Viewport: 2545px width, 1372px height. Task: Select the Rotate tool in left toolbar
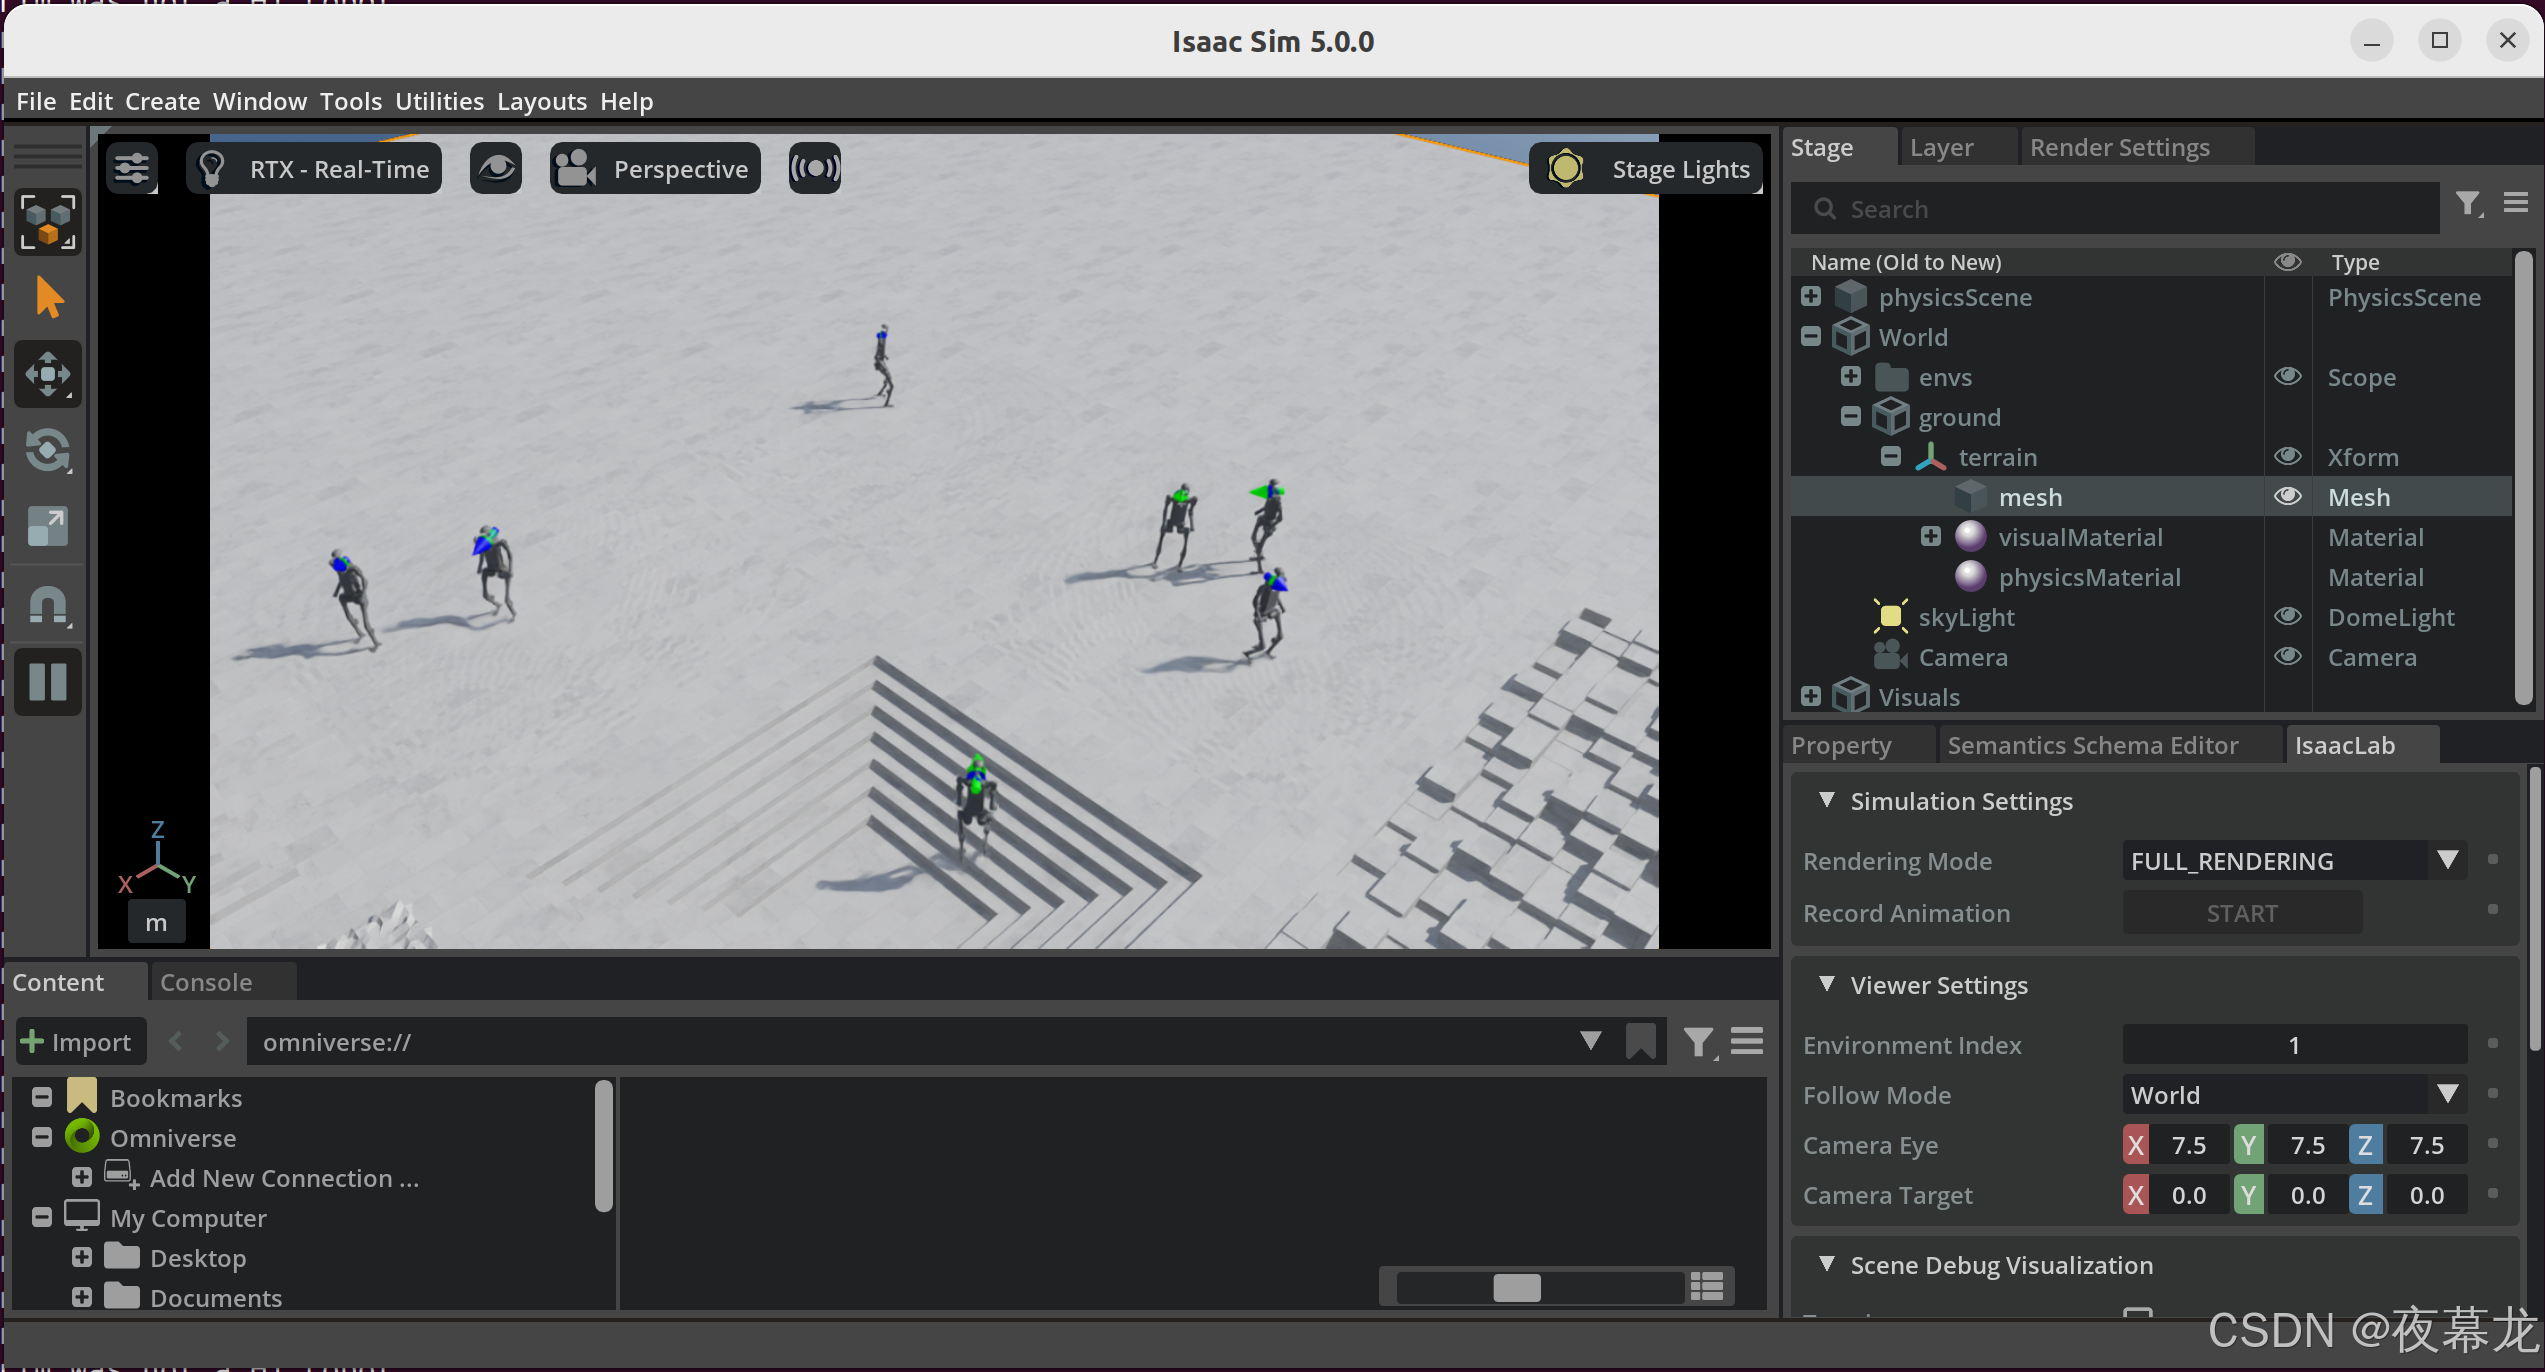click(47, 451)
